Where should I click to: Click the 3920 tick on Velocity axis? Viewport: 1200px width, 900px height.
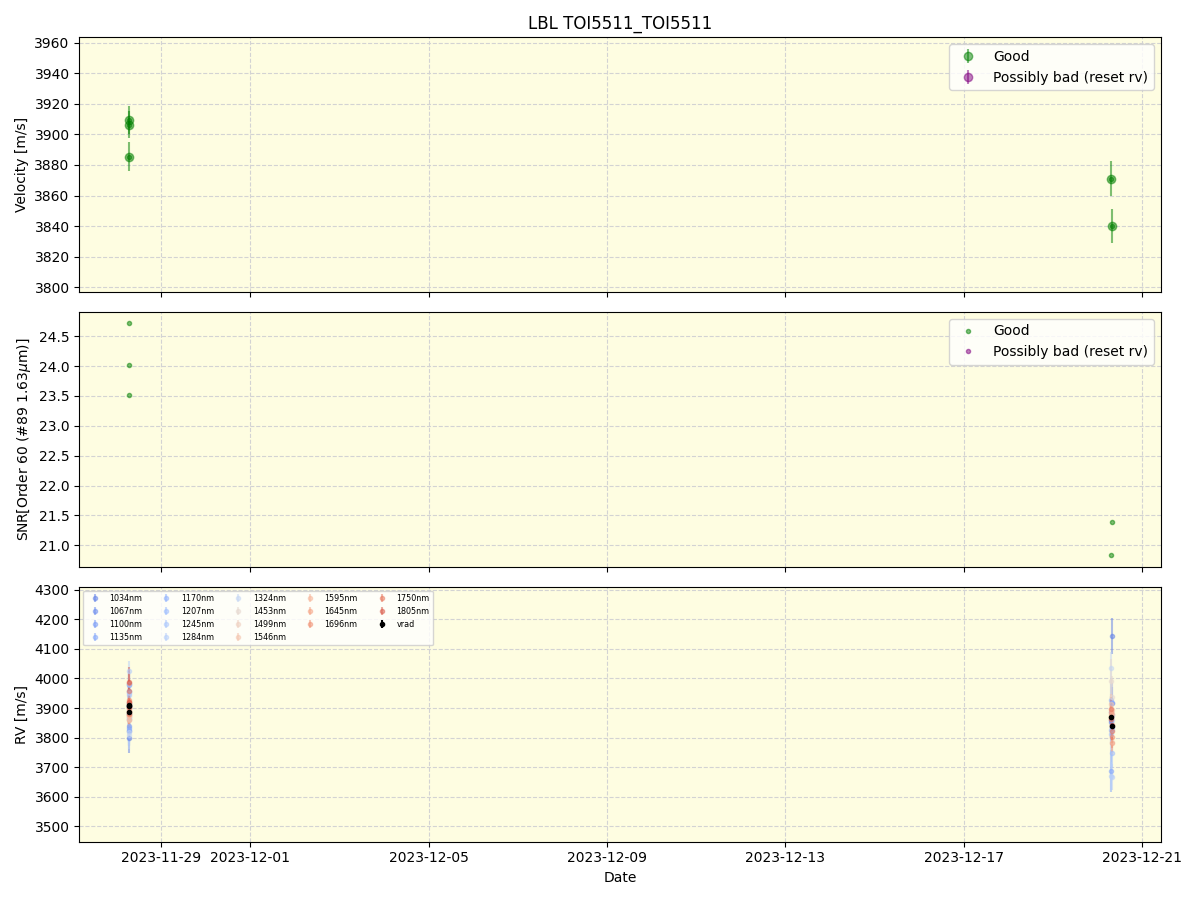(52, 105)
